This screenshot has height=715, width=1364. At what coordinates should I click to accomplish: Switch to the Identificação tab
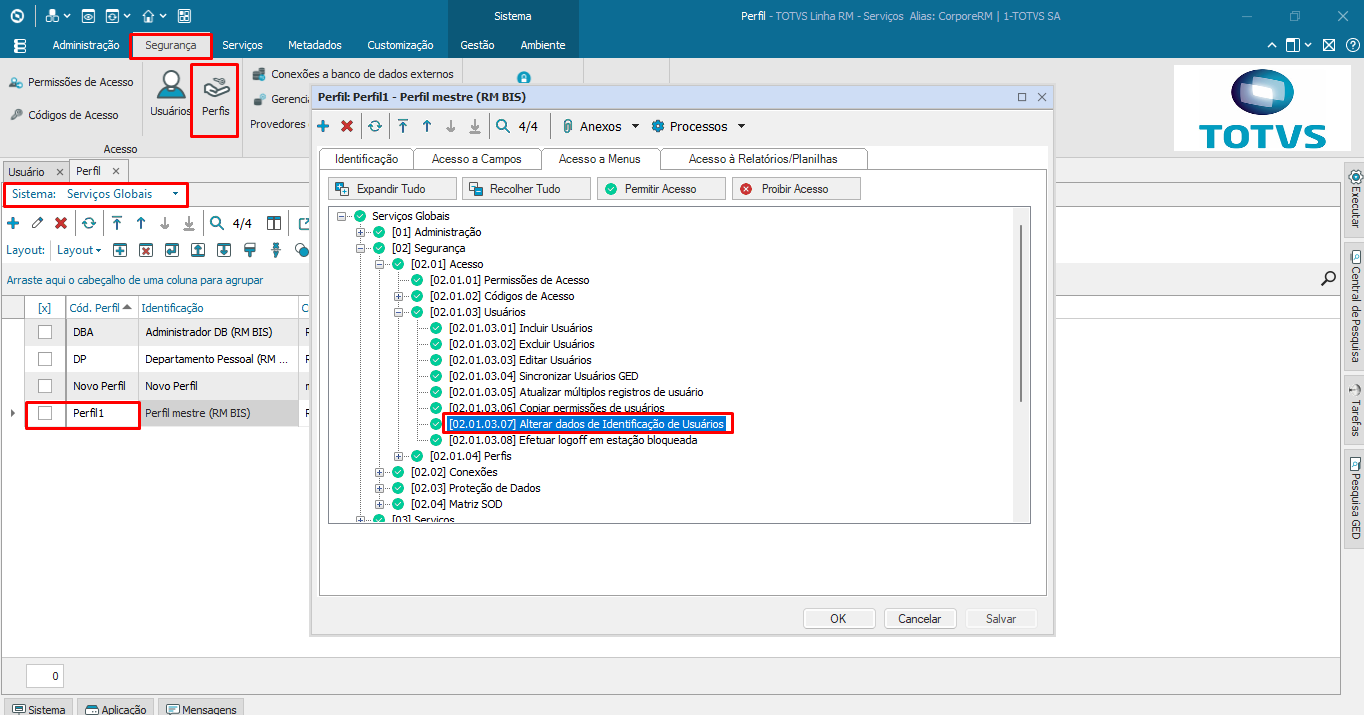pos(366,159)
